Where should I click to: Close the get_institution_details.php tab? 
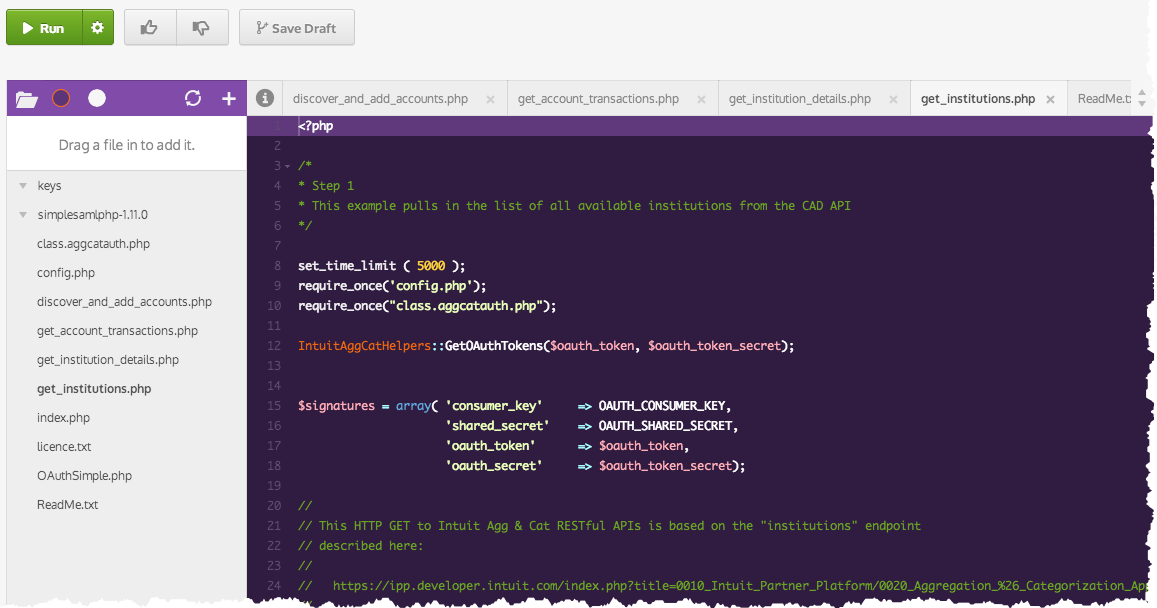(893, 100)
